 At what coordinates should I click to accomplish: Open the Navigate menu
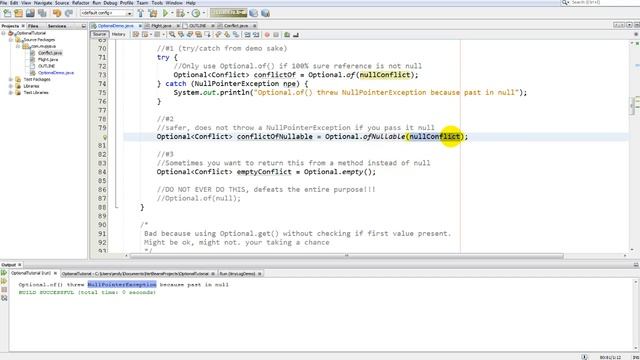(43, 3)
